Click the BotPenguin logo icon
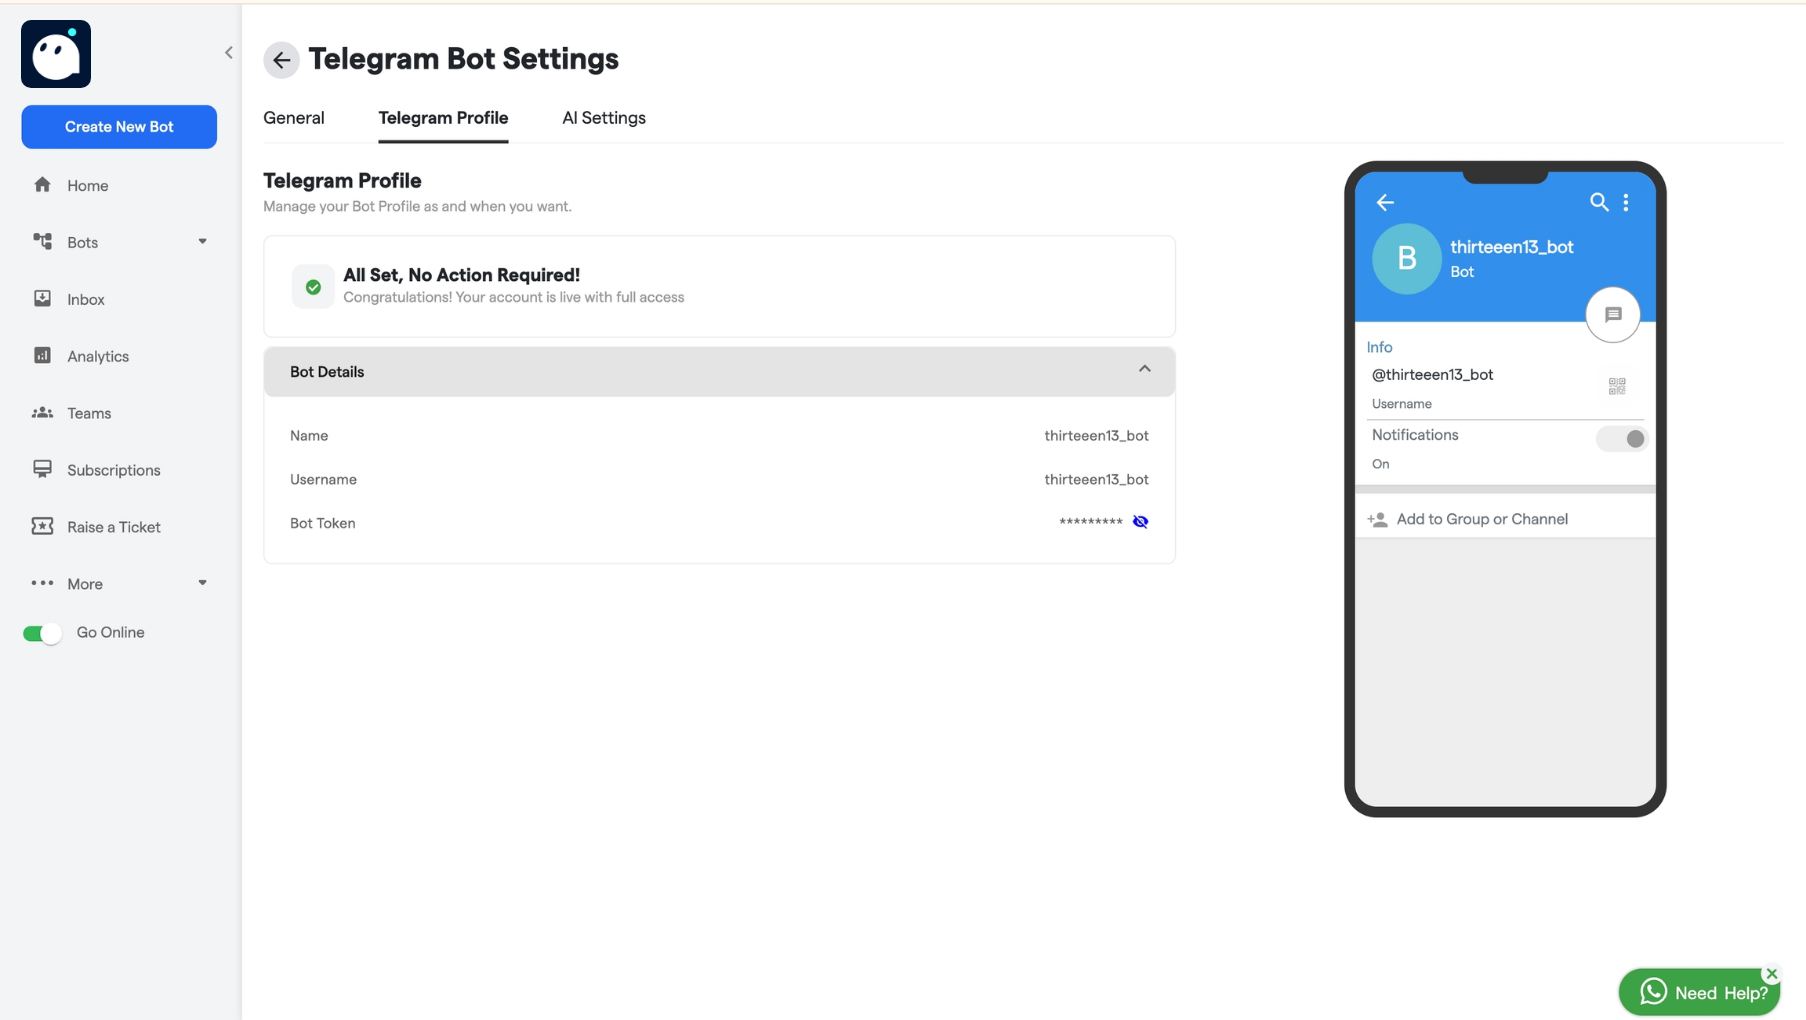Screen dimensions: 1806x1020 56,54
